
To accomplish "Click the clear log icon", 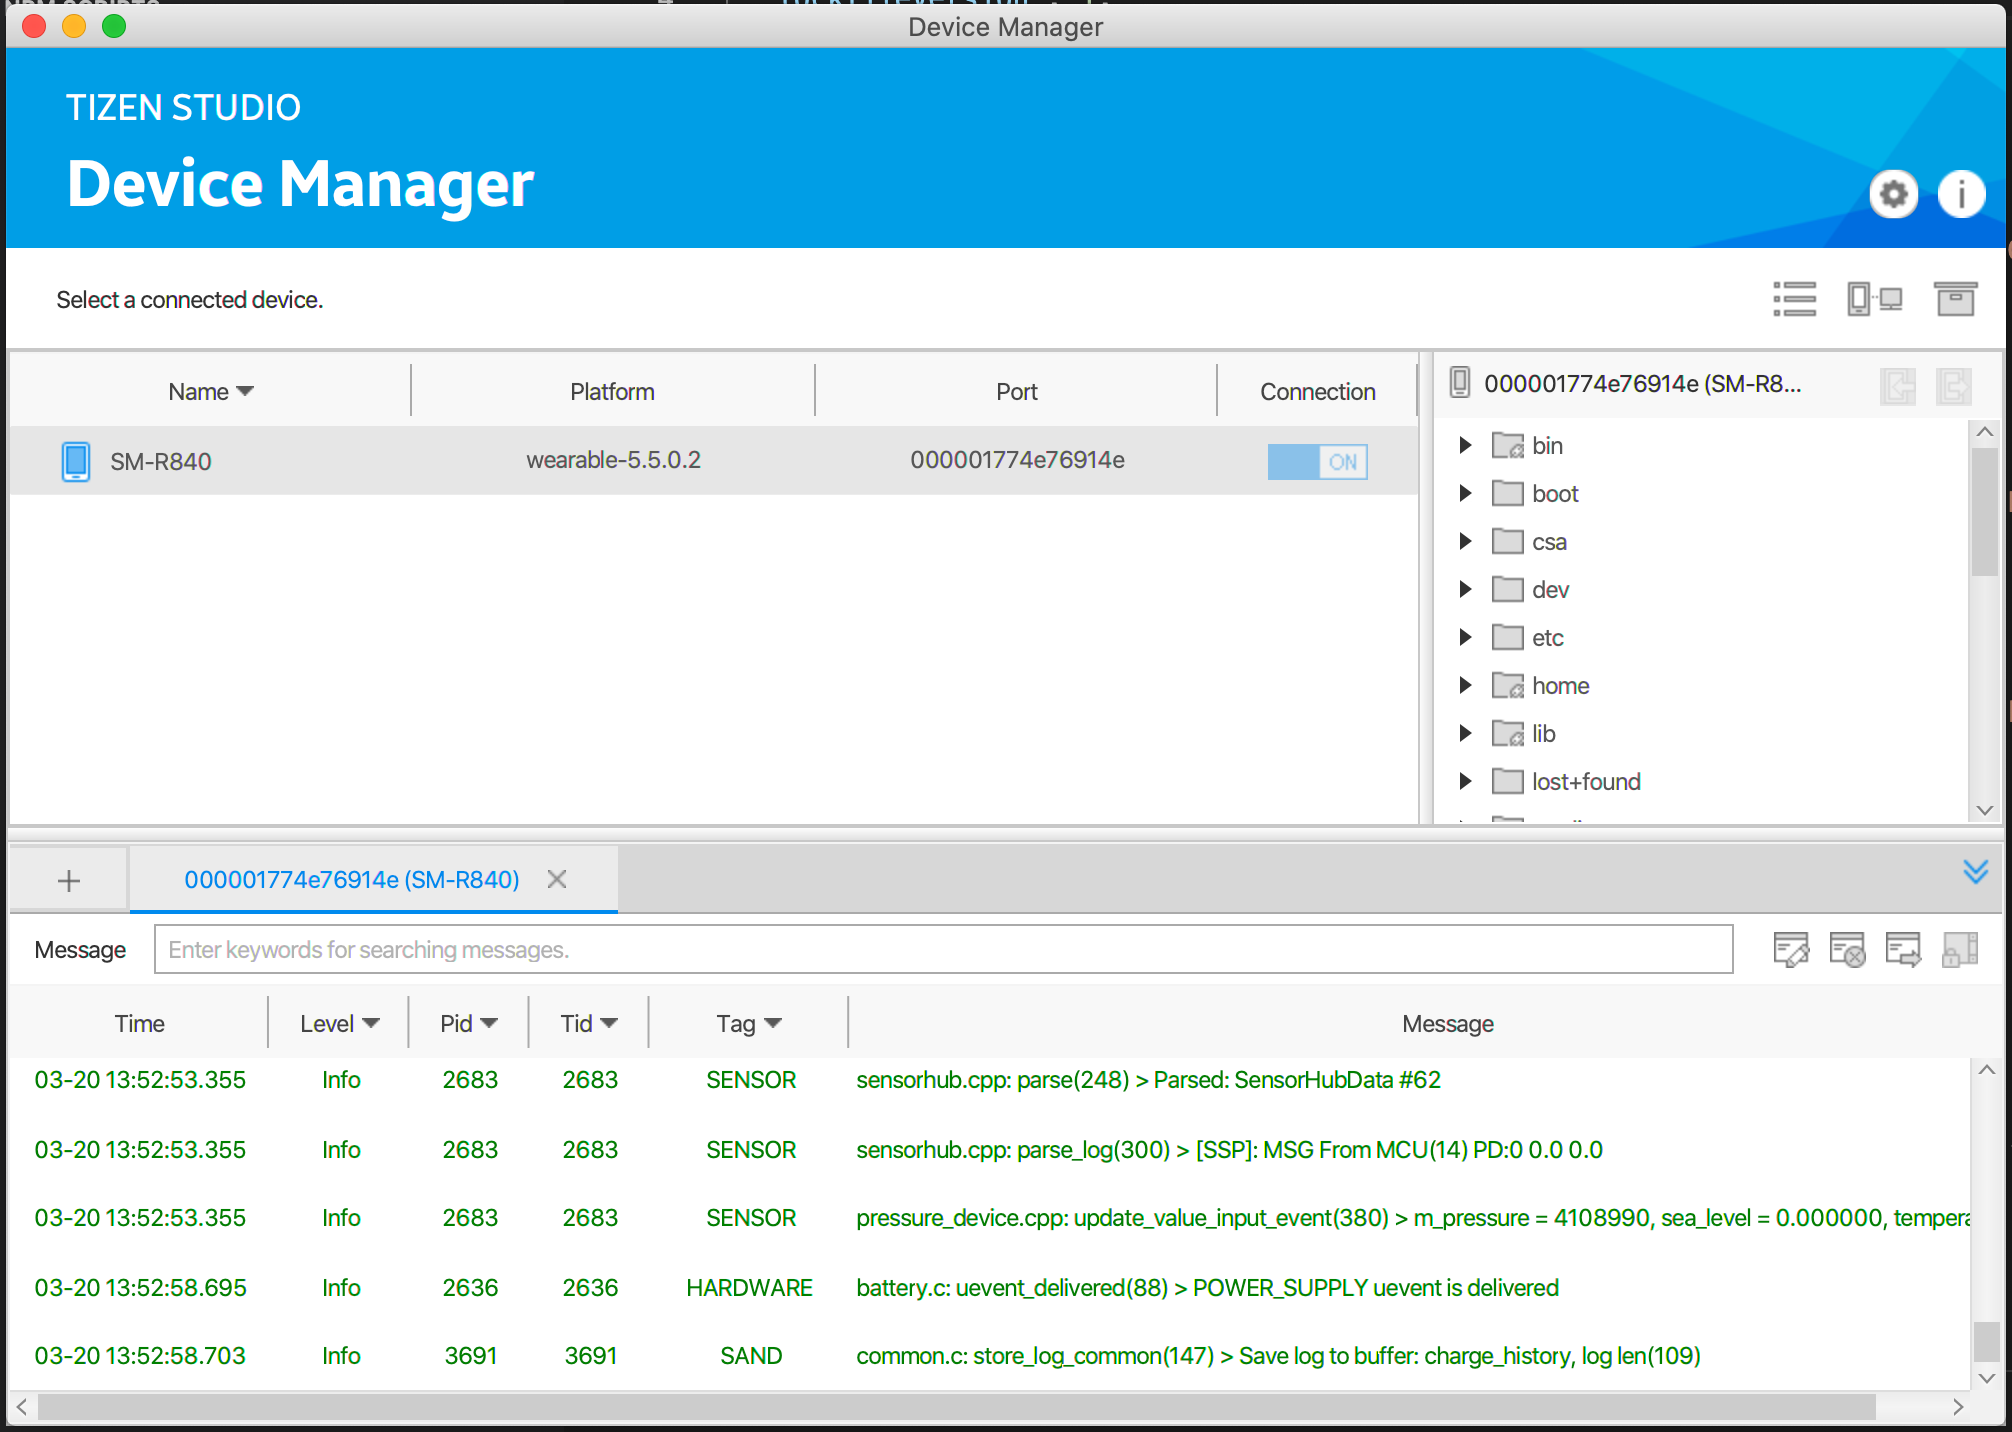I will (x=1846, y=949).
